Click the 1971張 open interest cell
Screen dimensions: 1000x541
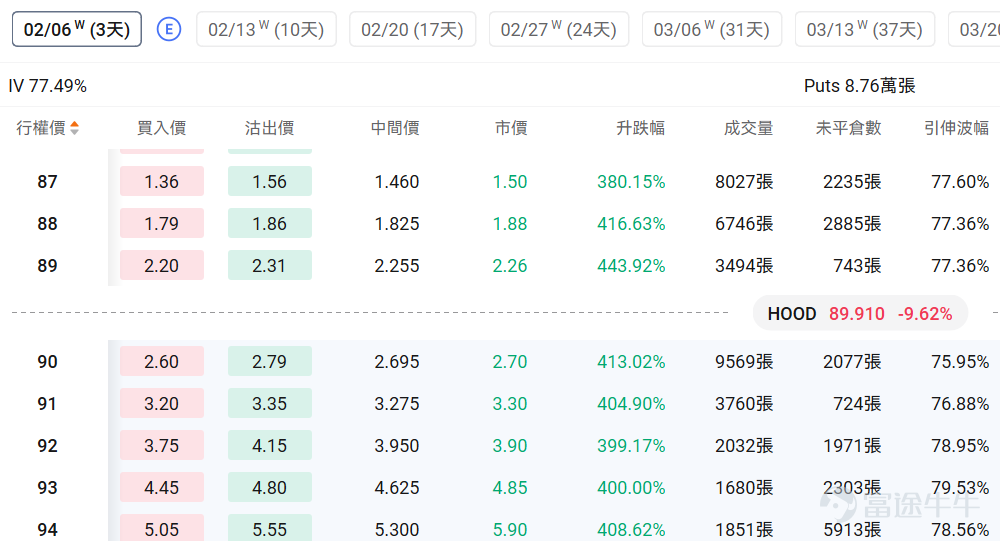[x=852, y=445]
